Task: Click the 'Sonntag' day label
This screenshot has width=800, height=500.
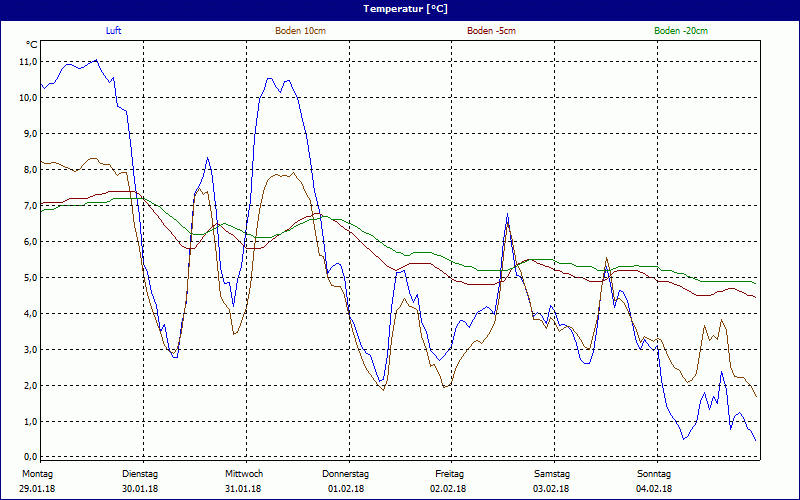Action: tap(654, 474)
